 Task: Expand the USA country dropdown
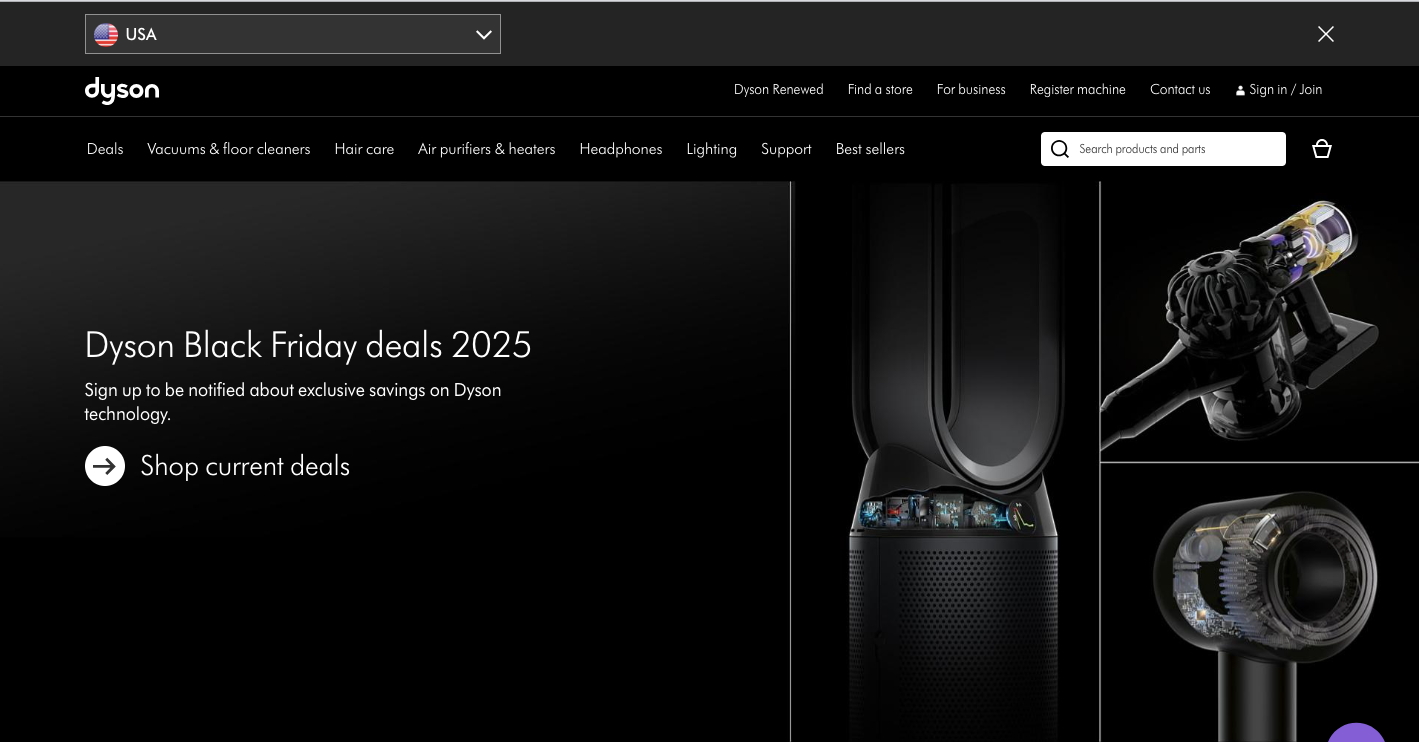293,34
